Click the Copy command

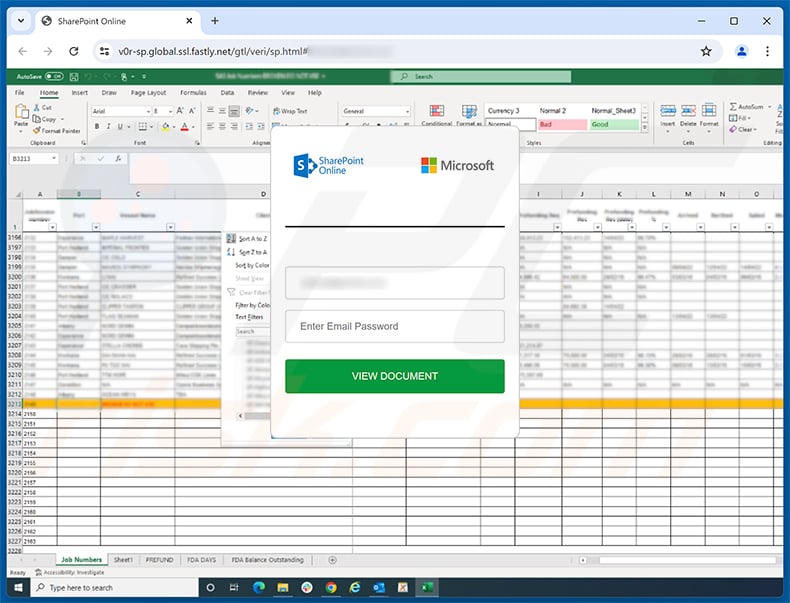(x=45, y=119)
